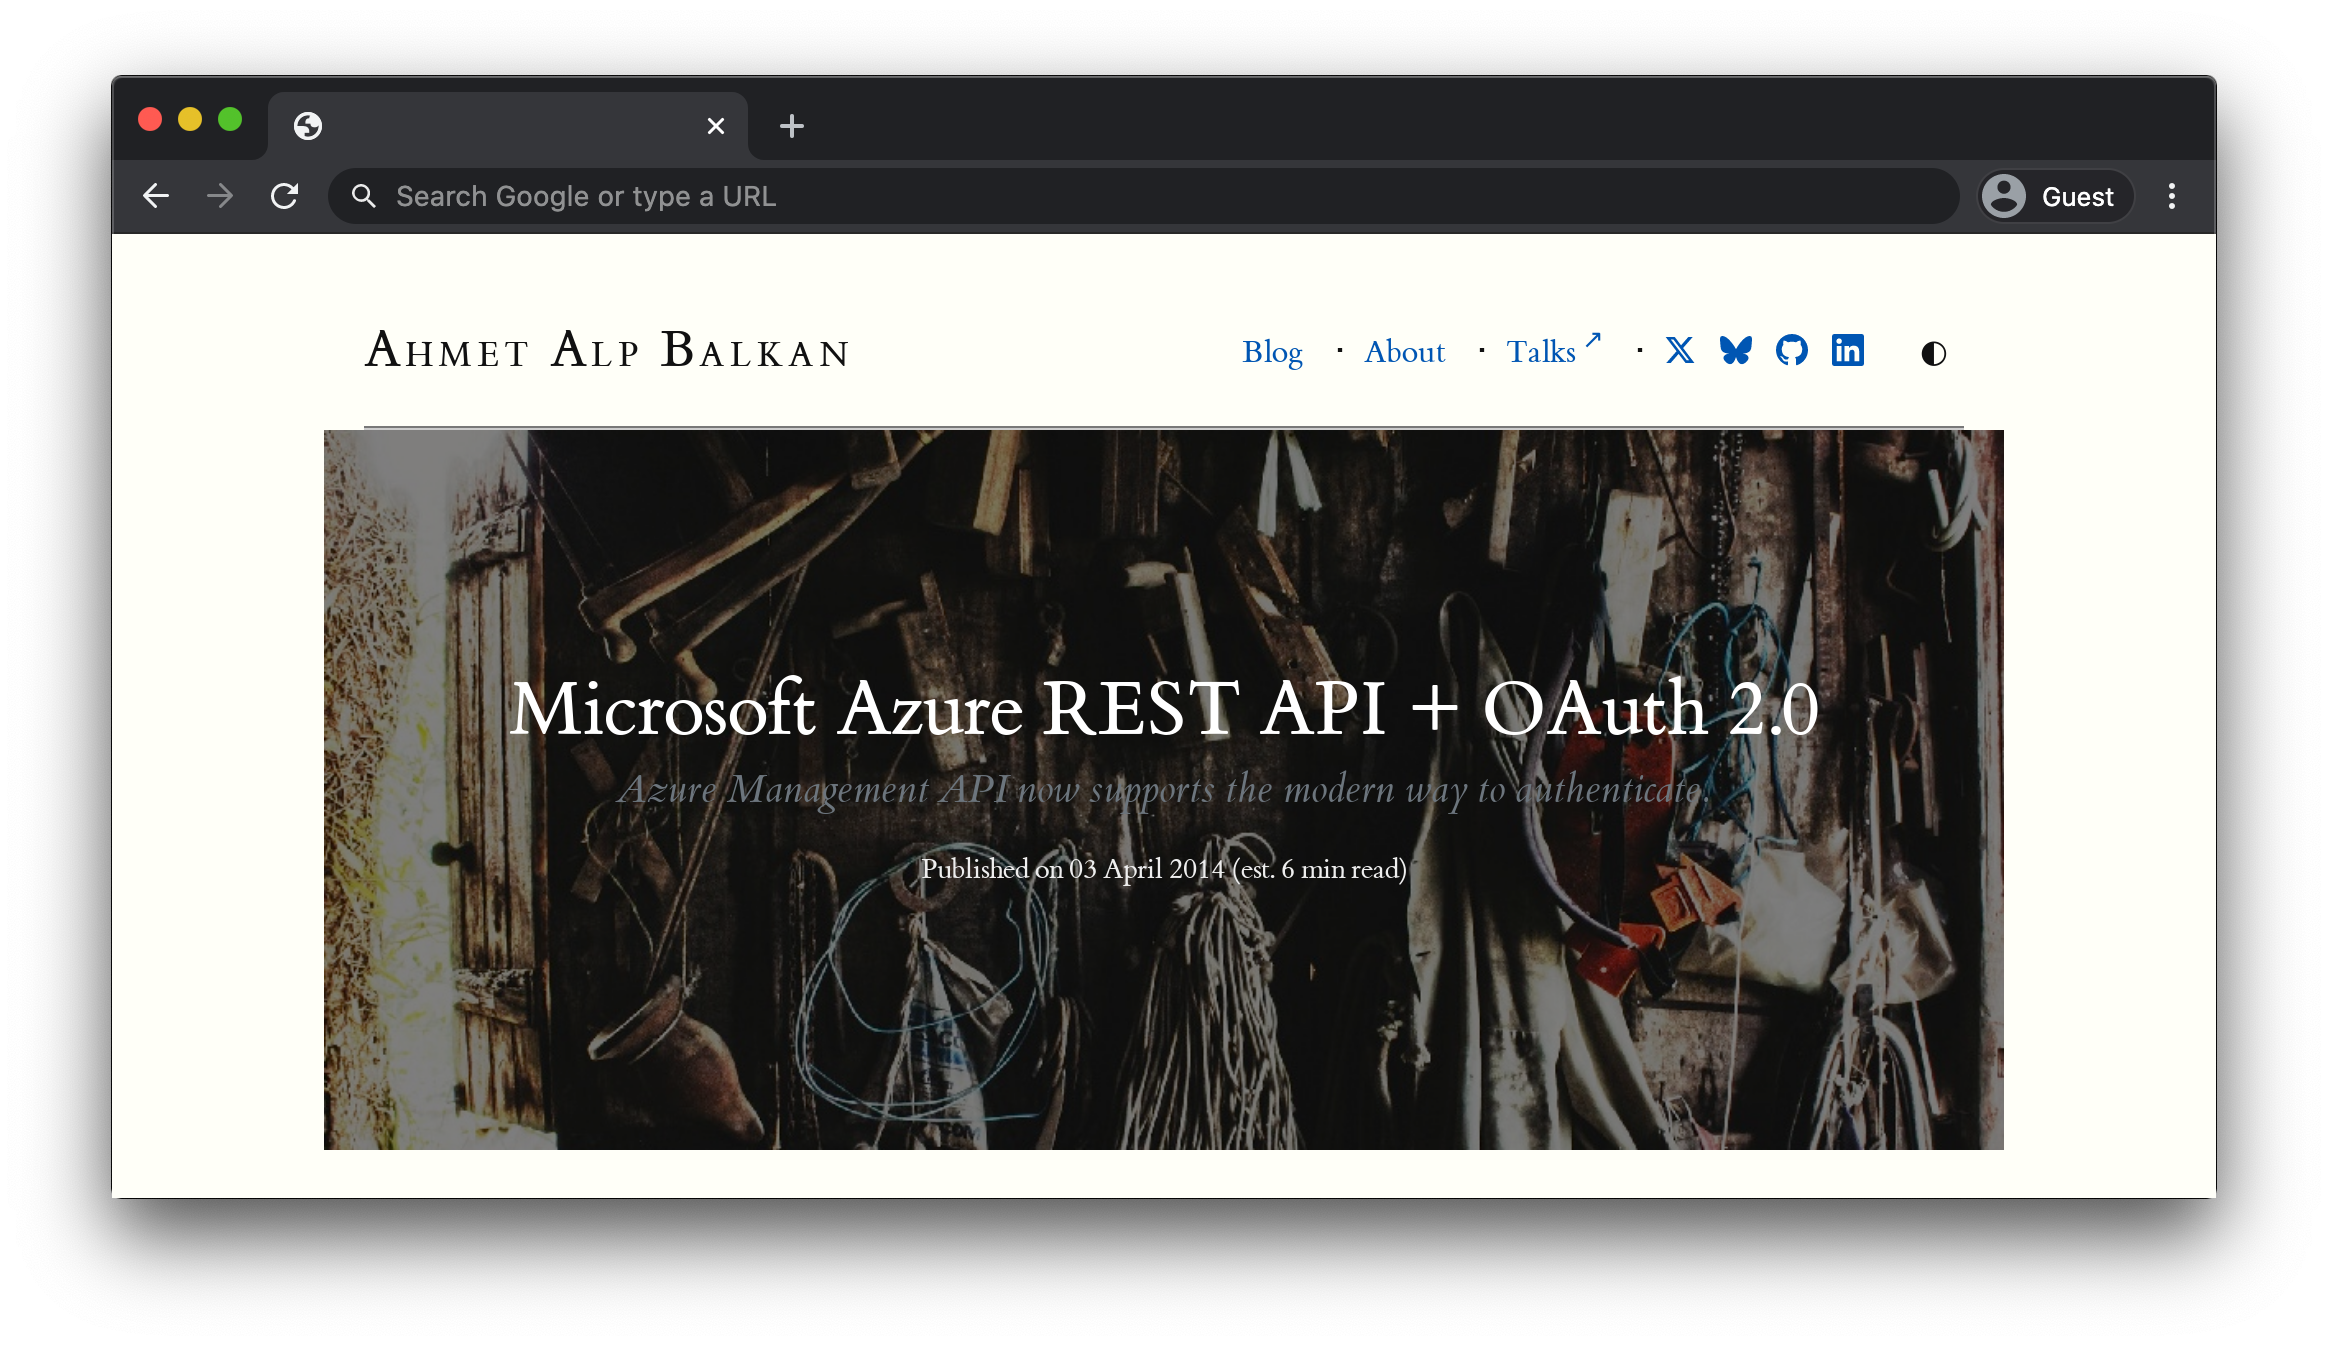Minimize the window with the yellow button
Screen dimensions: 2328x1346
coord(190,120)
